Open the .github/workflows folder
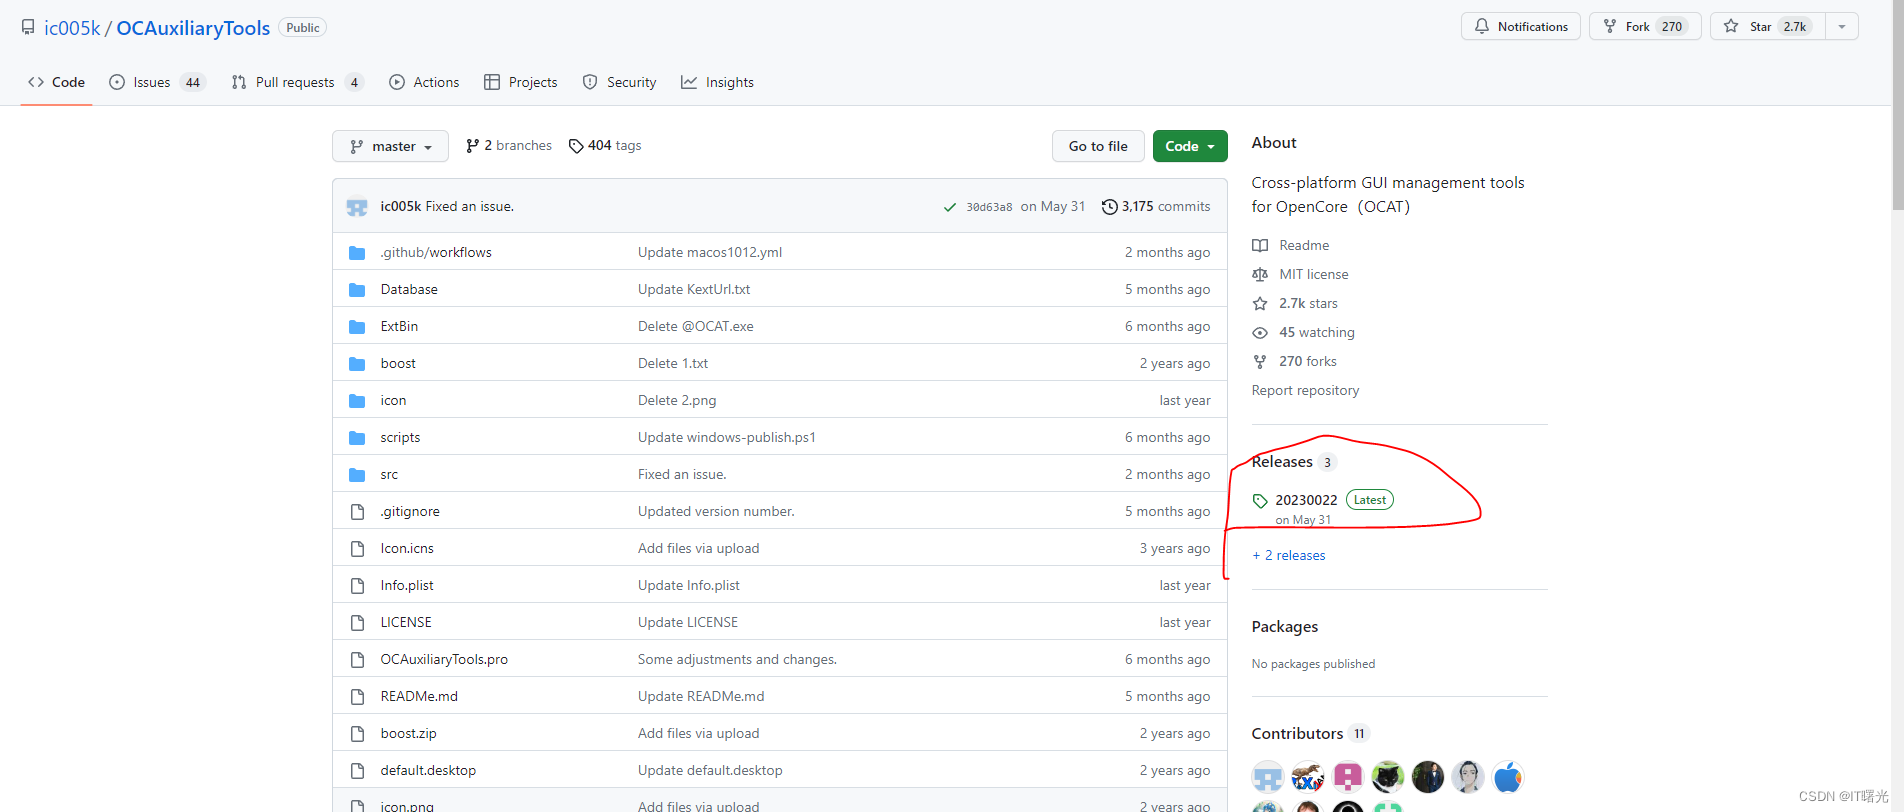Viewport: 1904px width, 812px height. (x=436, y=252)
